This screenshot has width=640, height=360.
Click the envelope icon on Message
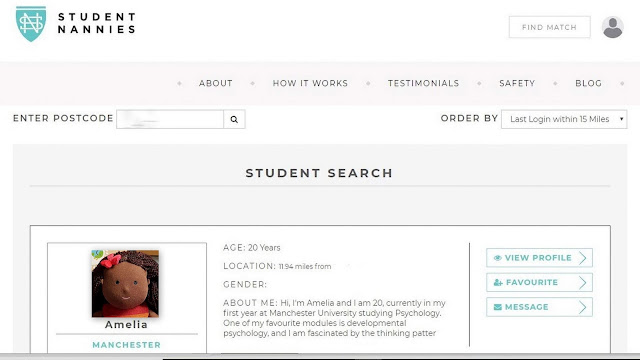498,307
